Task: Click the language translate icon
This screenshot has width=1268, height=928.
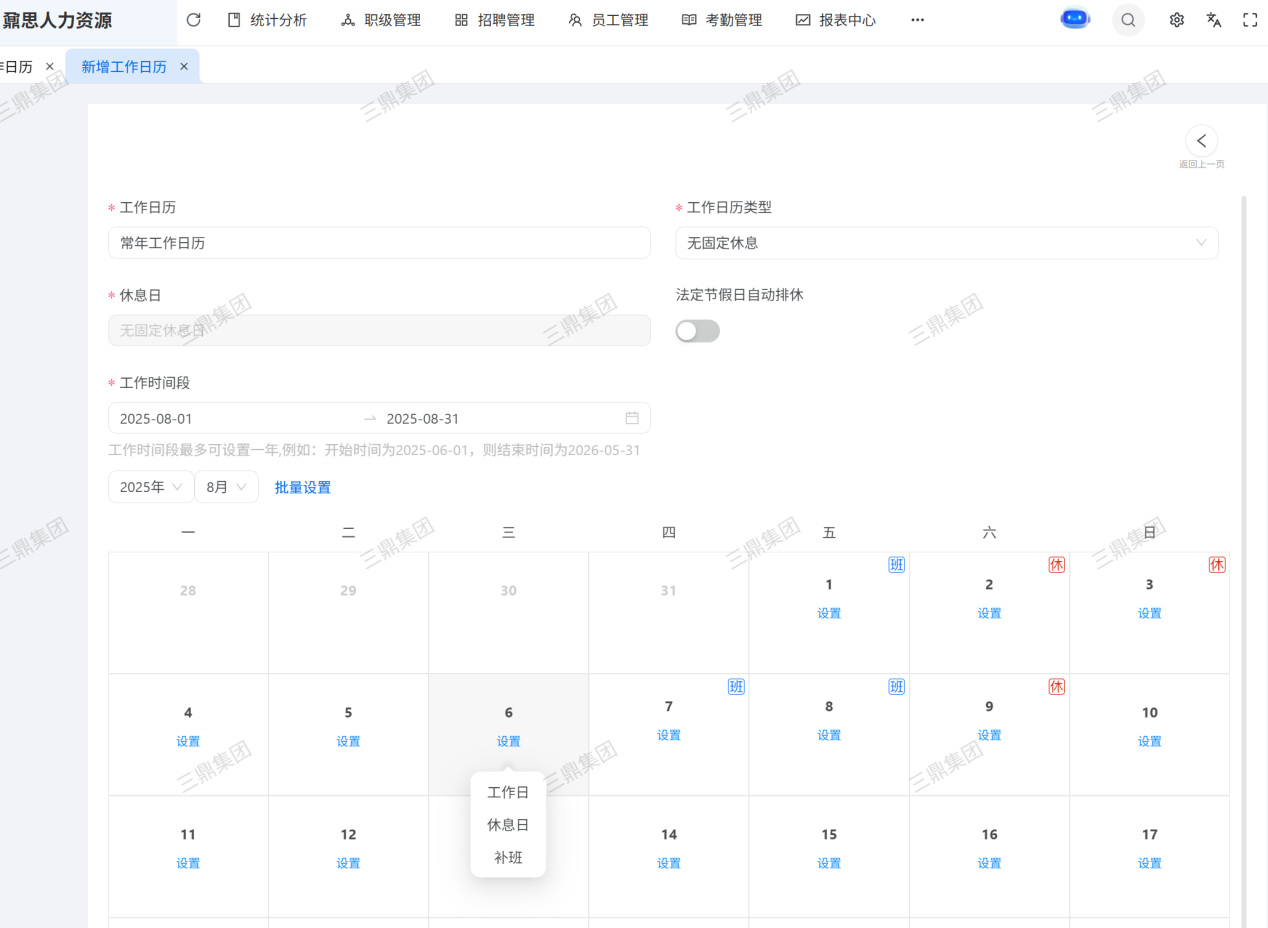Action: click(1214, 20)
